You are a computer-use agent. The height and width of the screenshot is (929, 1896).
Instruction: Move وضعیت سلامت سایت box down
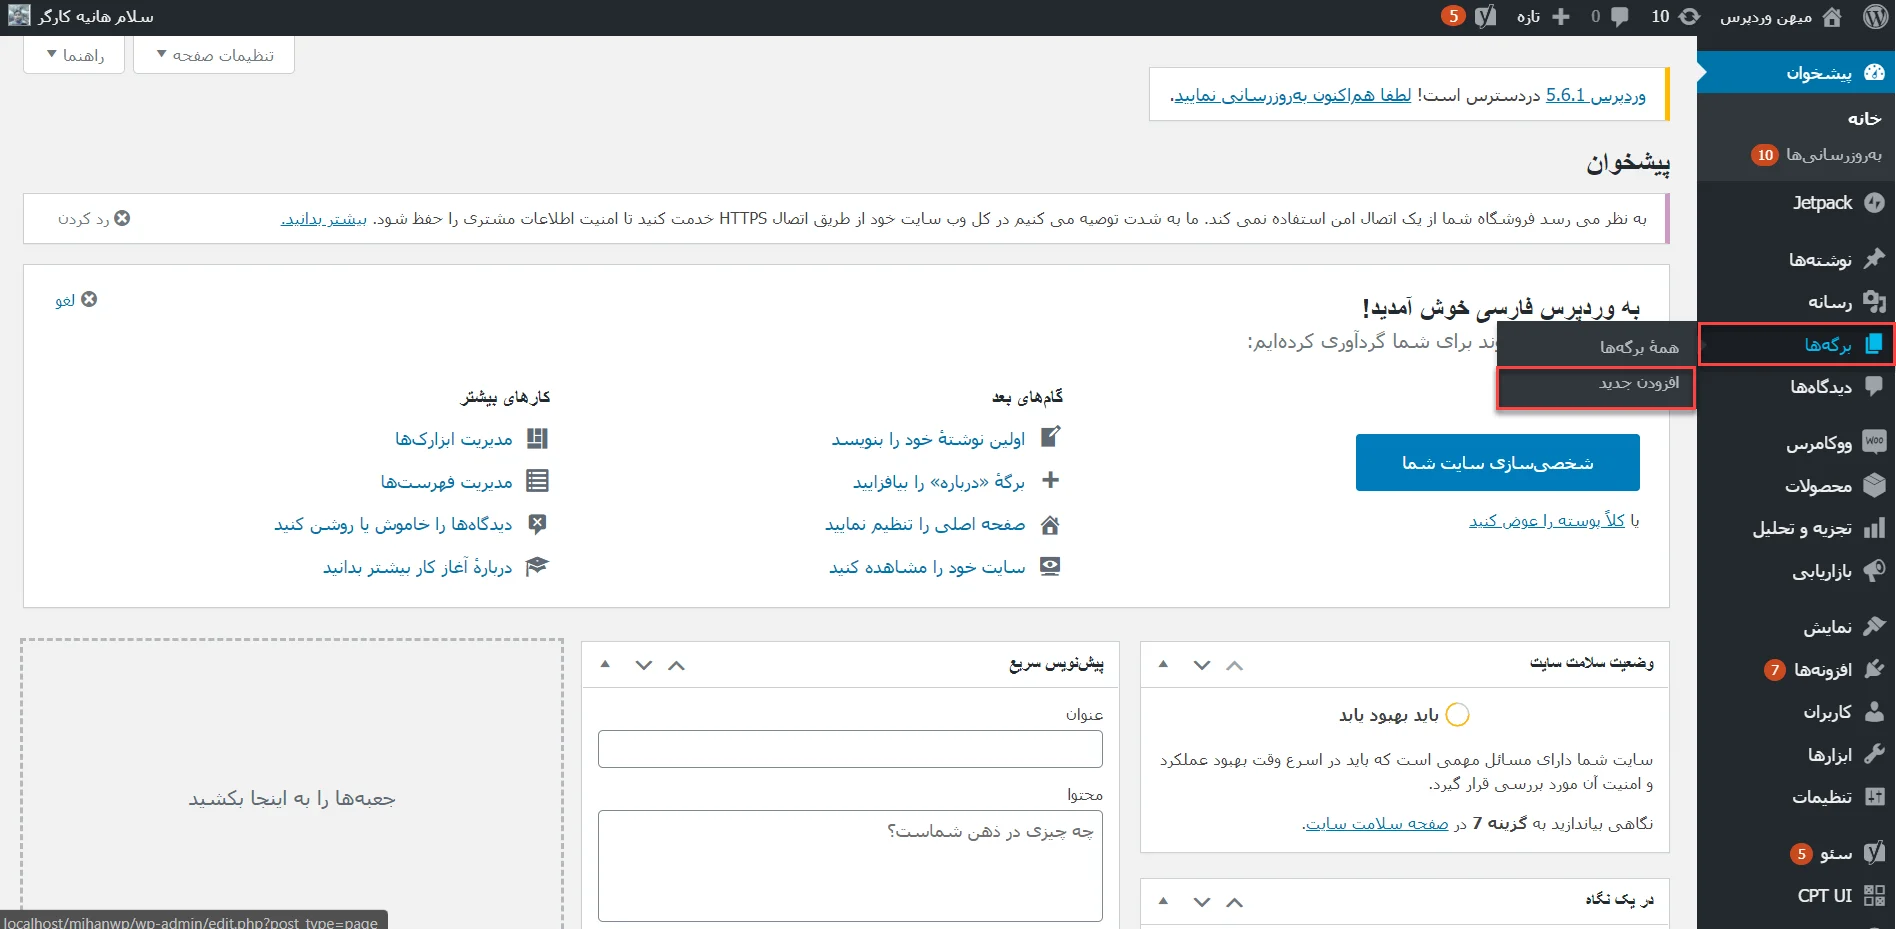click(1202, 665)
